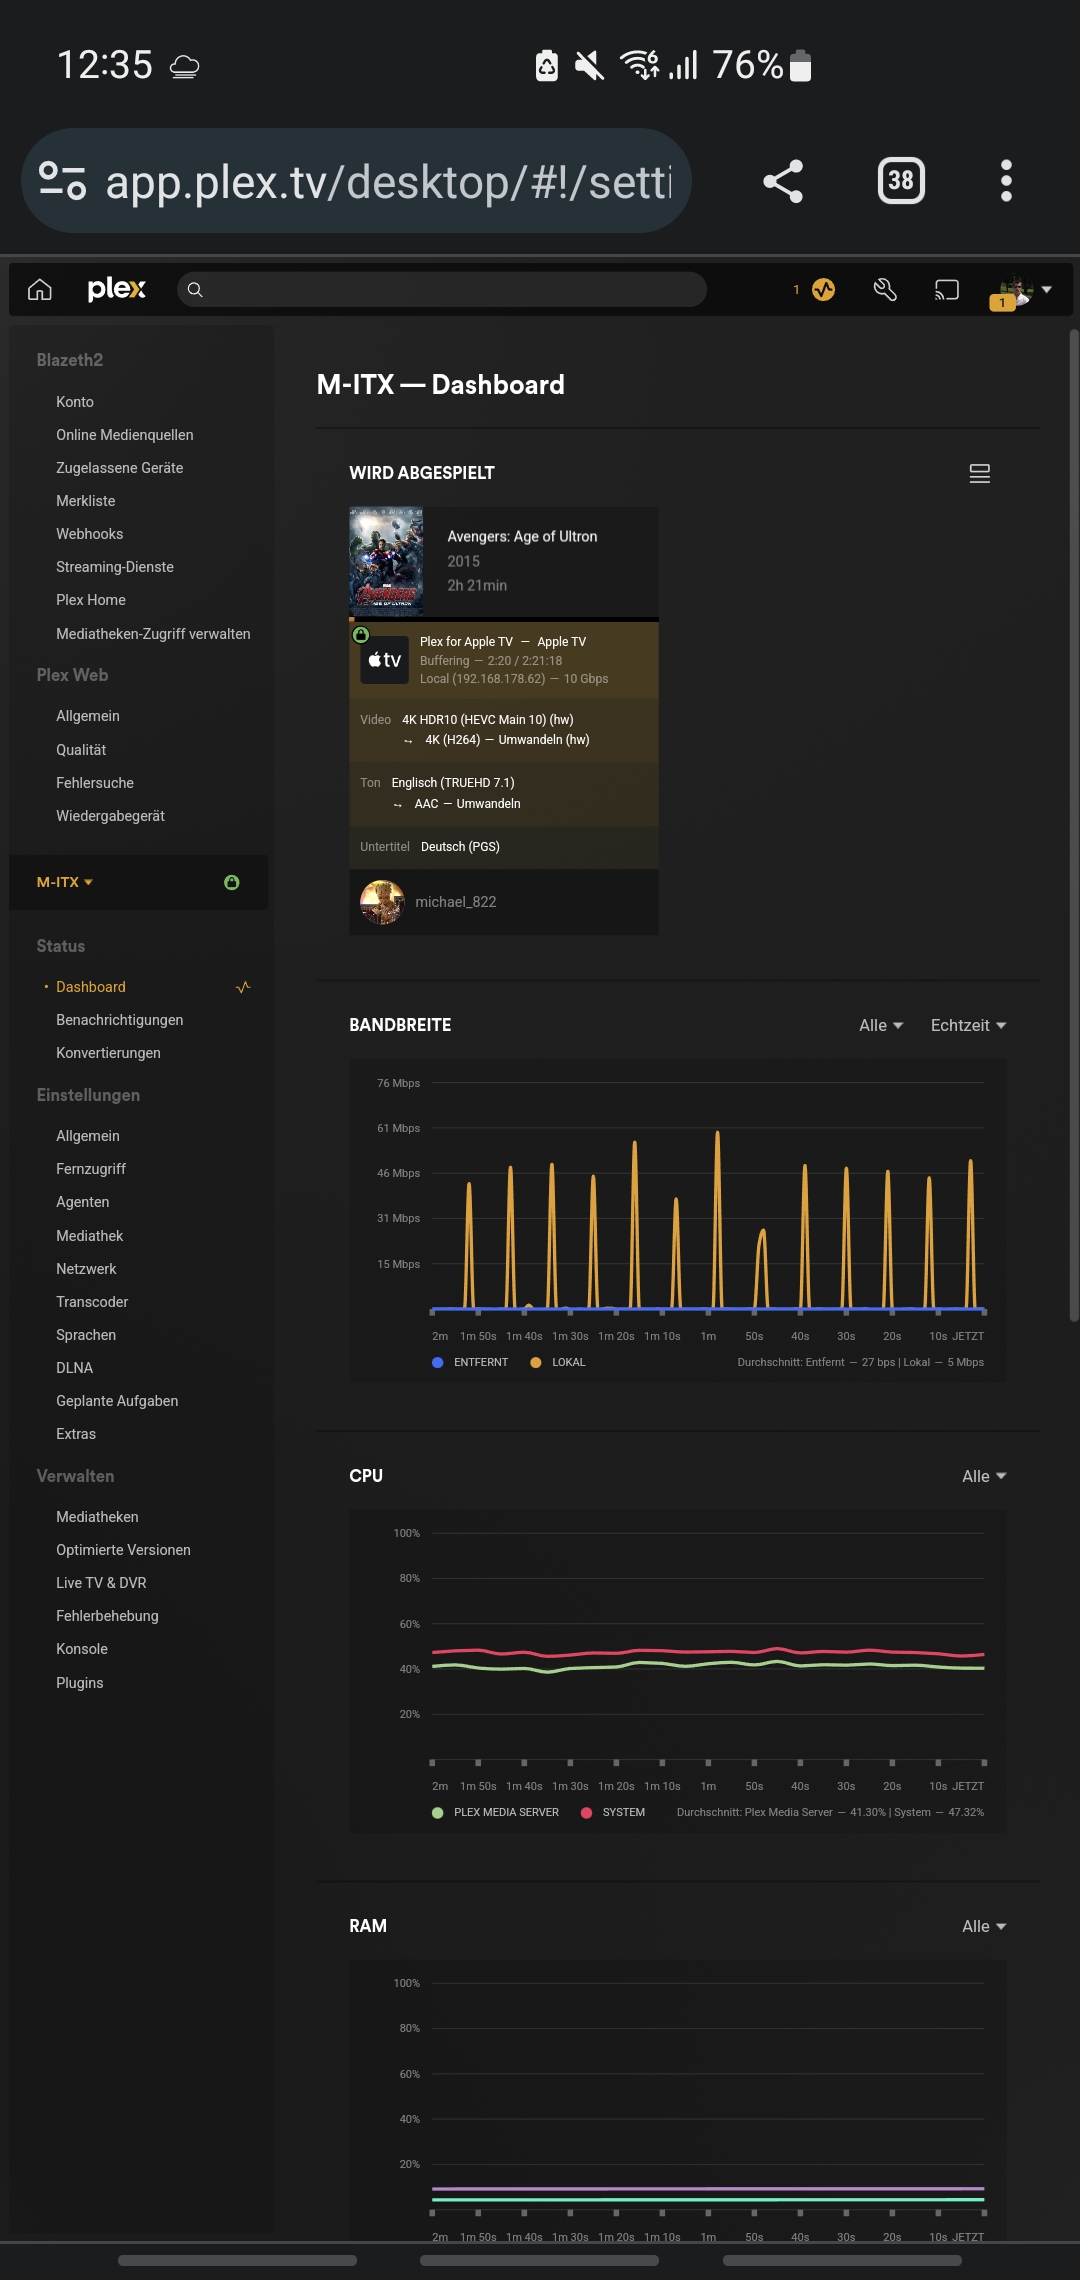Open Mediatheken under Verwalten
Screen dimensions: 1080x2280
[97, 1517]
